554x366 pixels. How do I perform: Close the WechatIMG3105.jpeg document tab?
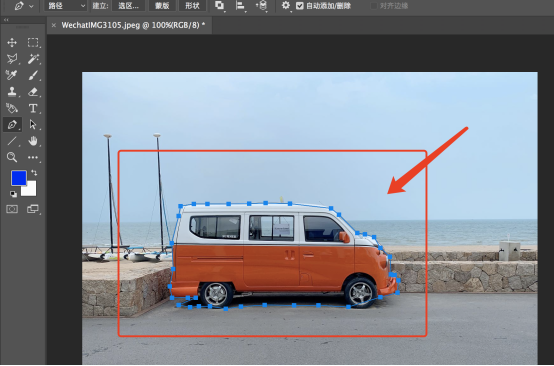coord(54,25)
